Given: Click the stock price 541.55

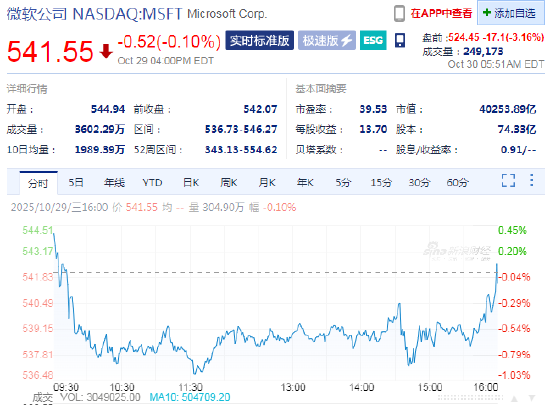Looking at the screenshot, I should pos(50,52).
